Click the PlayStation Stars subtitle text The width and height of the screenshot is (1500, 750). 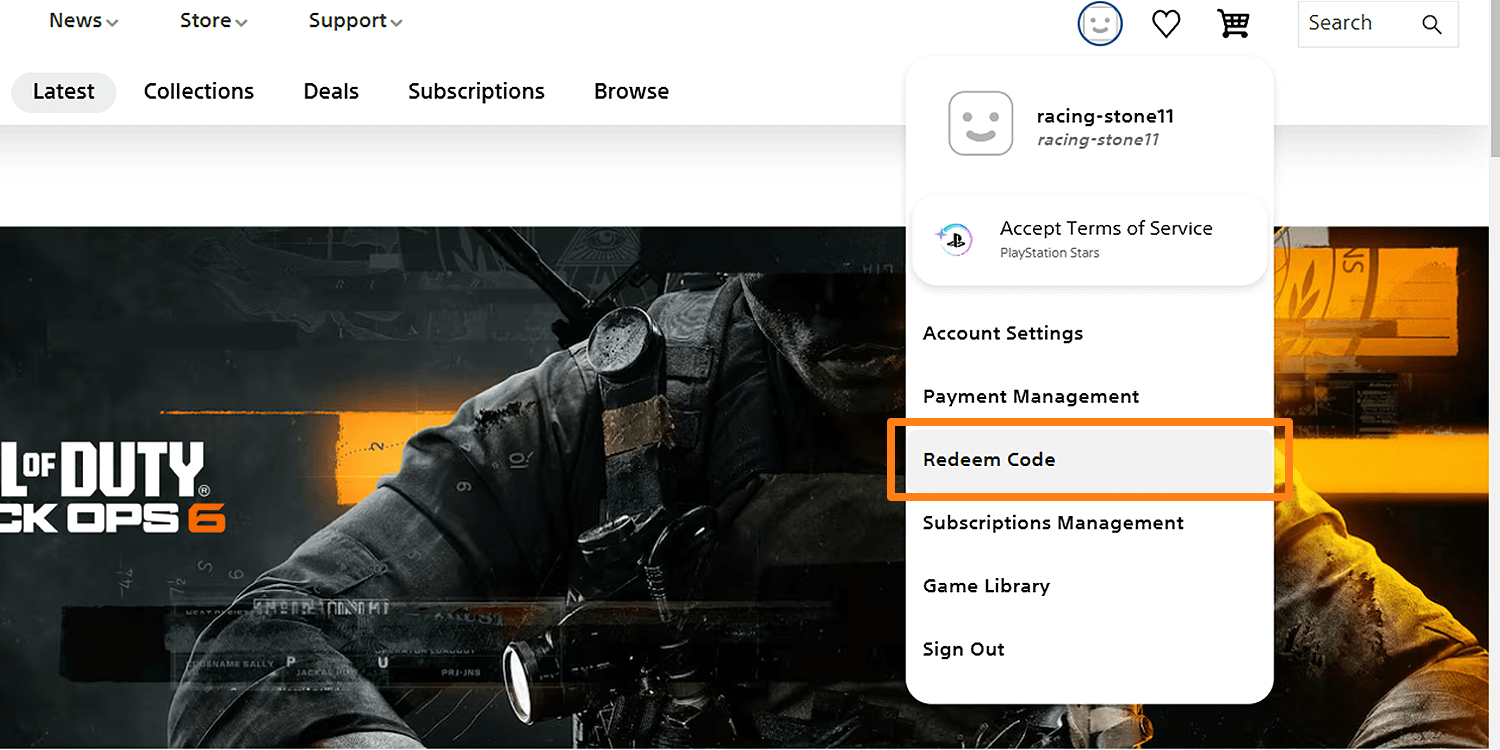pyautogui.click(x=1050, y=253)
